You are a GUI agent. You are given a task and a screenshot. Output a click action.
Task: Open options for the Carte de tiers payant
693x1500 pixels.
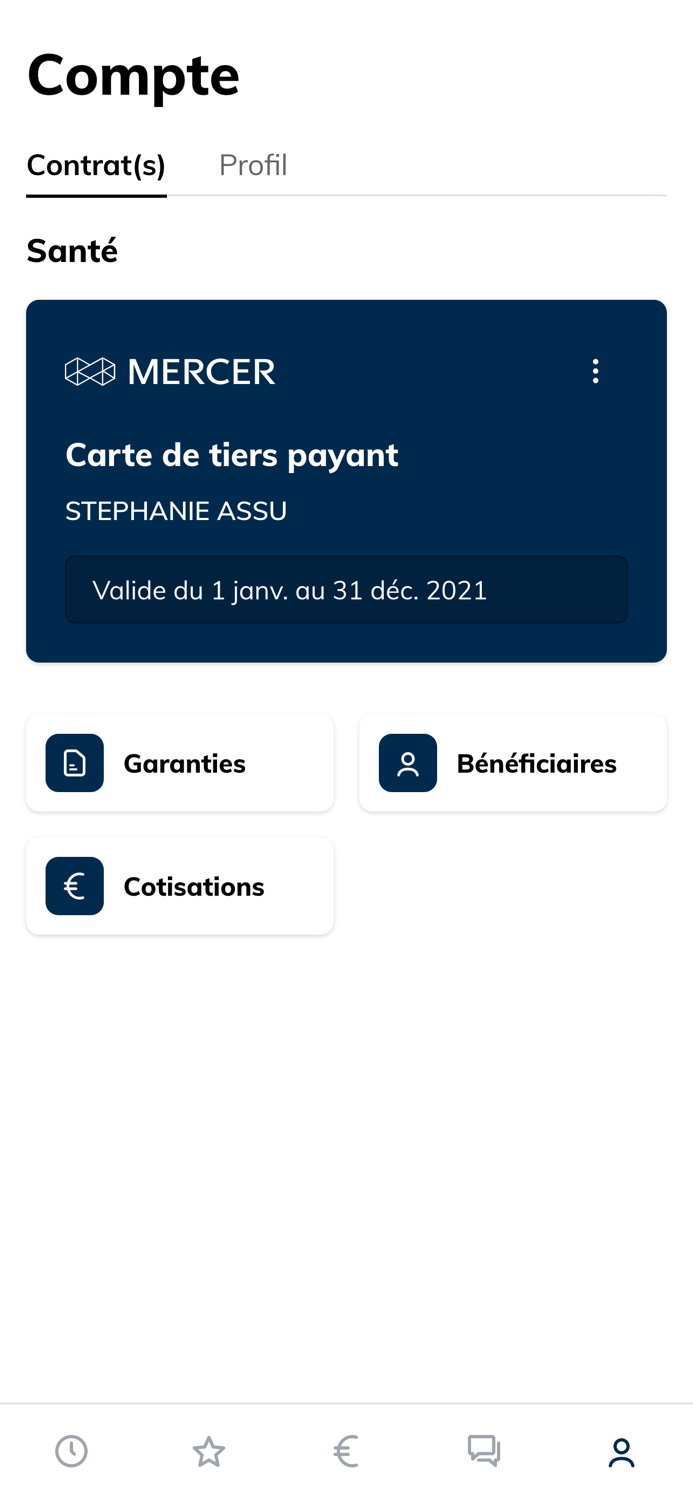(596, 371)
